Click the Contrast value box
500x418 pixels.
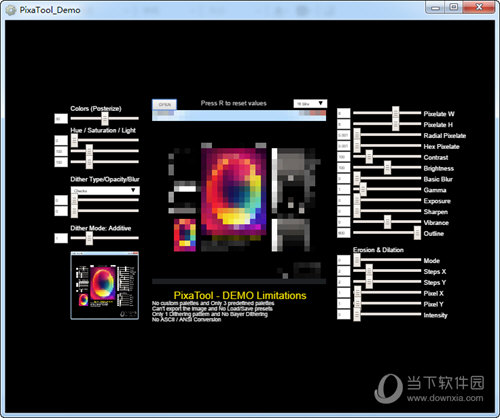(x=344, y=157)
